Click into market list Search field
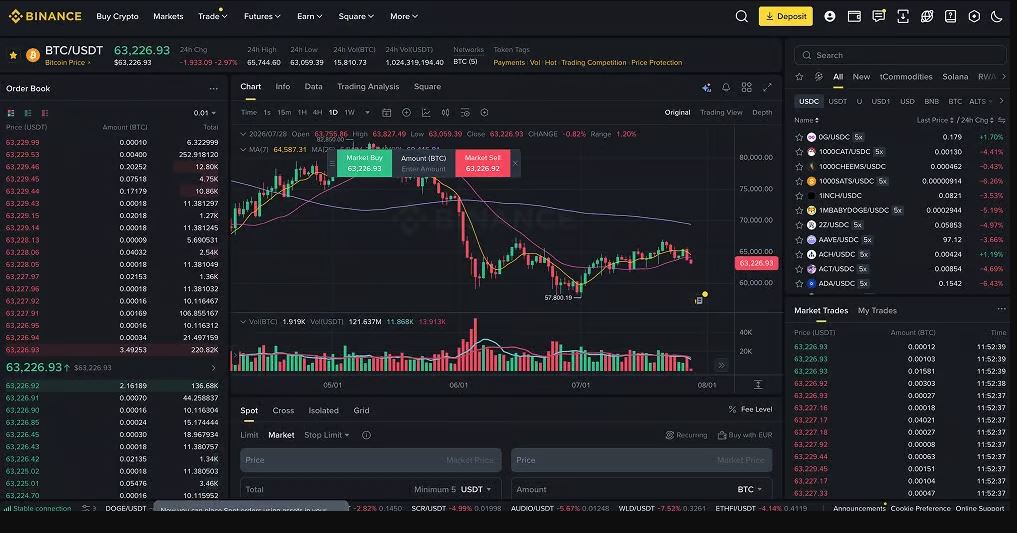The image size is (1017, 533). pyautogui.click(x=900, y=55)
